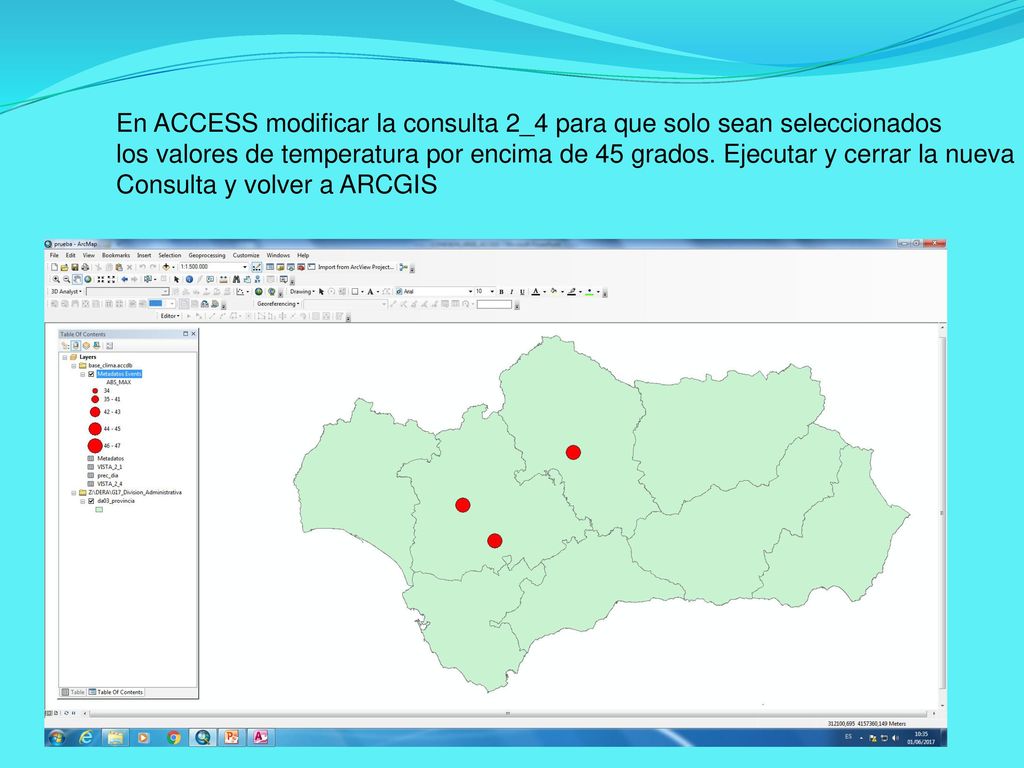Click the New Text A tool

(370, 291)
